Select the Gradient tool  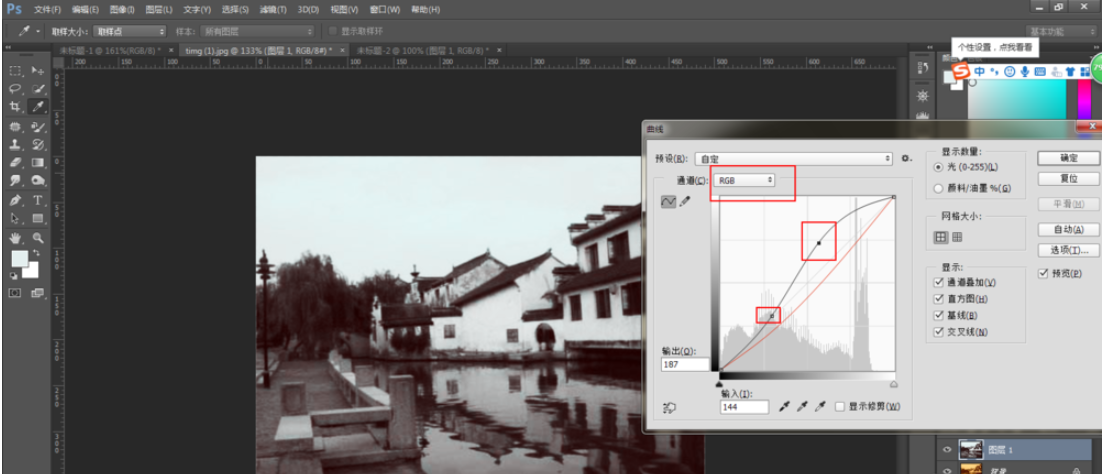tap(38, 163)
